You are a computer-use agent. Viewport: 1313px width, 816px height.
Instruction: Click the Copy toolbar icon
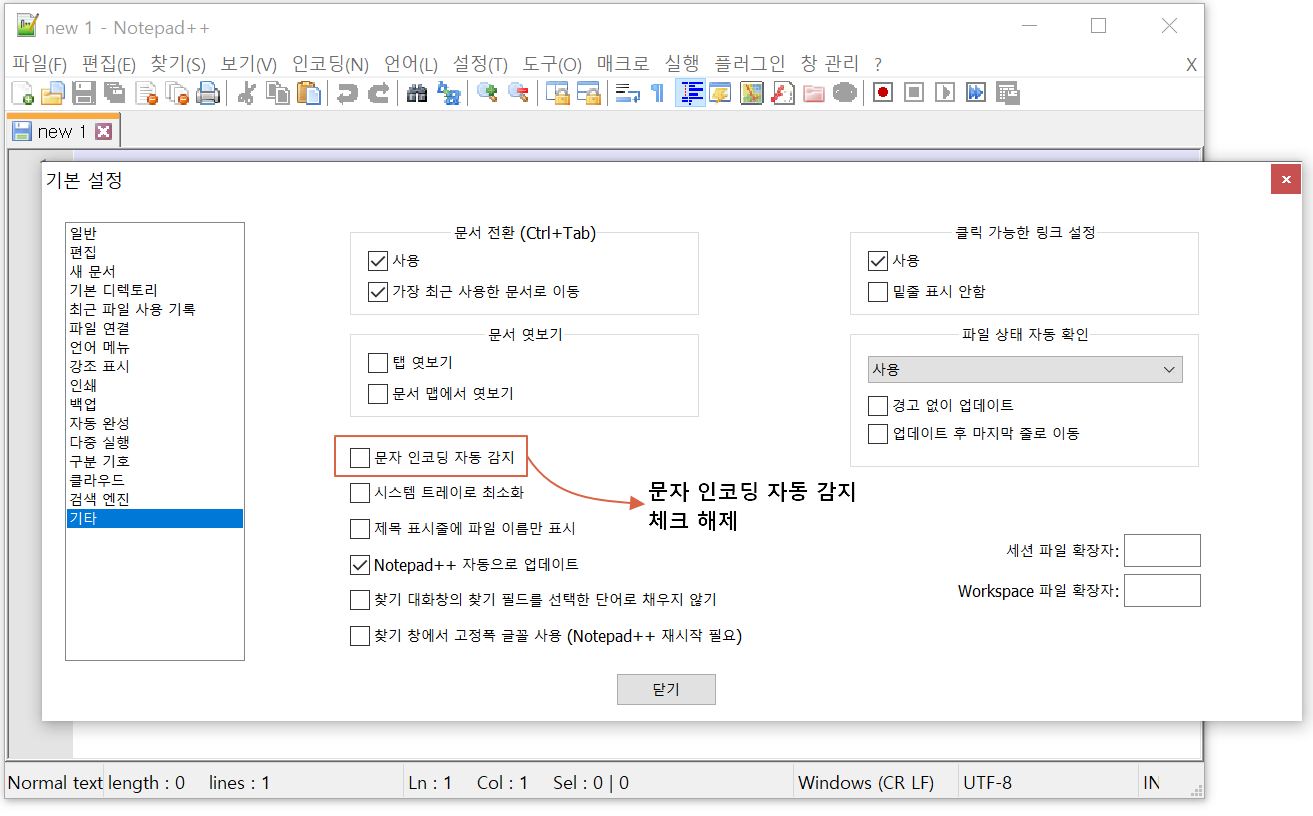tap(278, 94)
